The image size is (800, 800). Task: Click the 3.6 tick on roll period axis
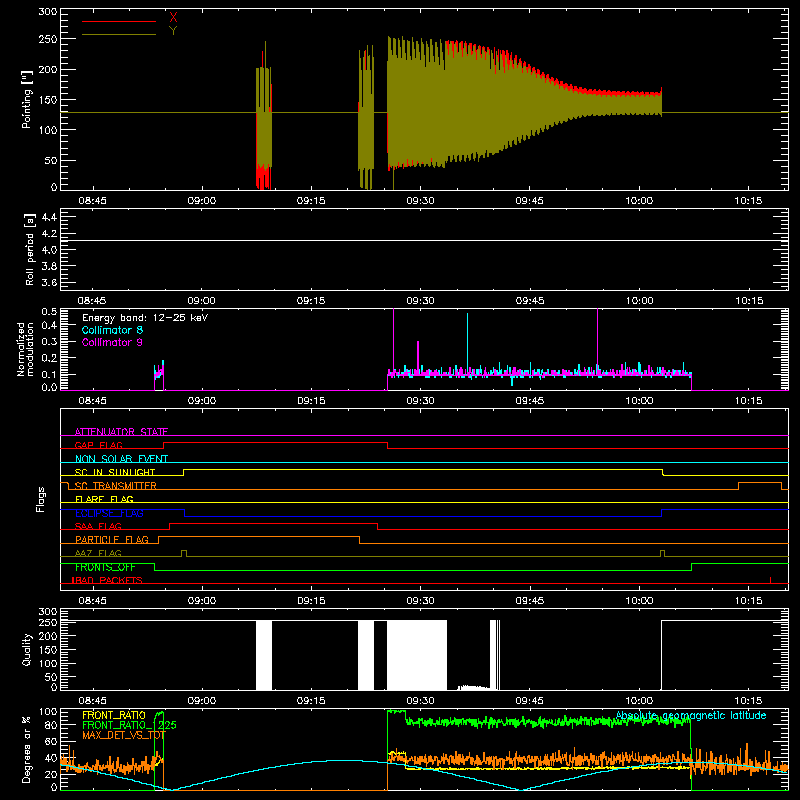(49, 283)
